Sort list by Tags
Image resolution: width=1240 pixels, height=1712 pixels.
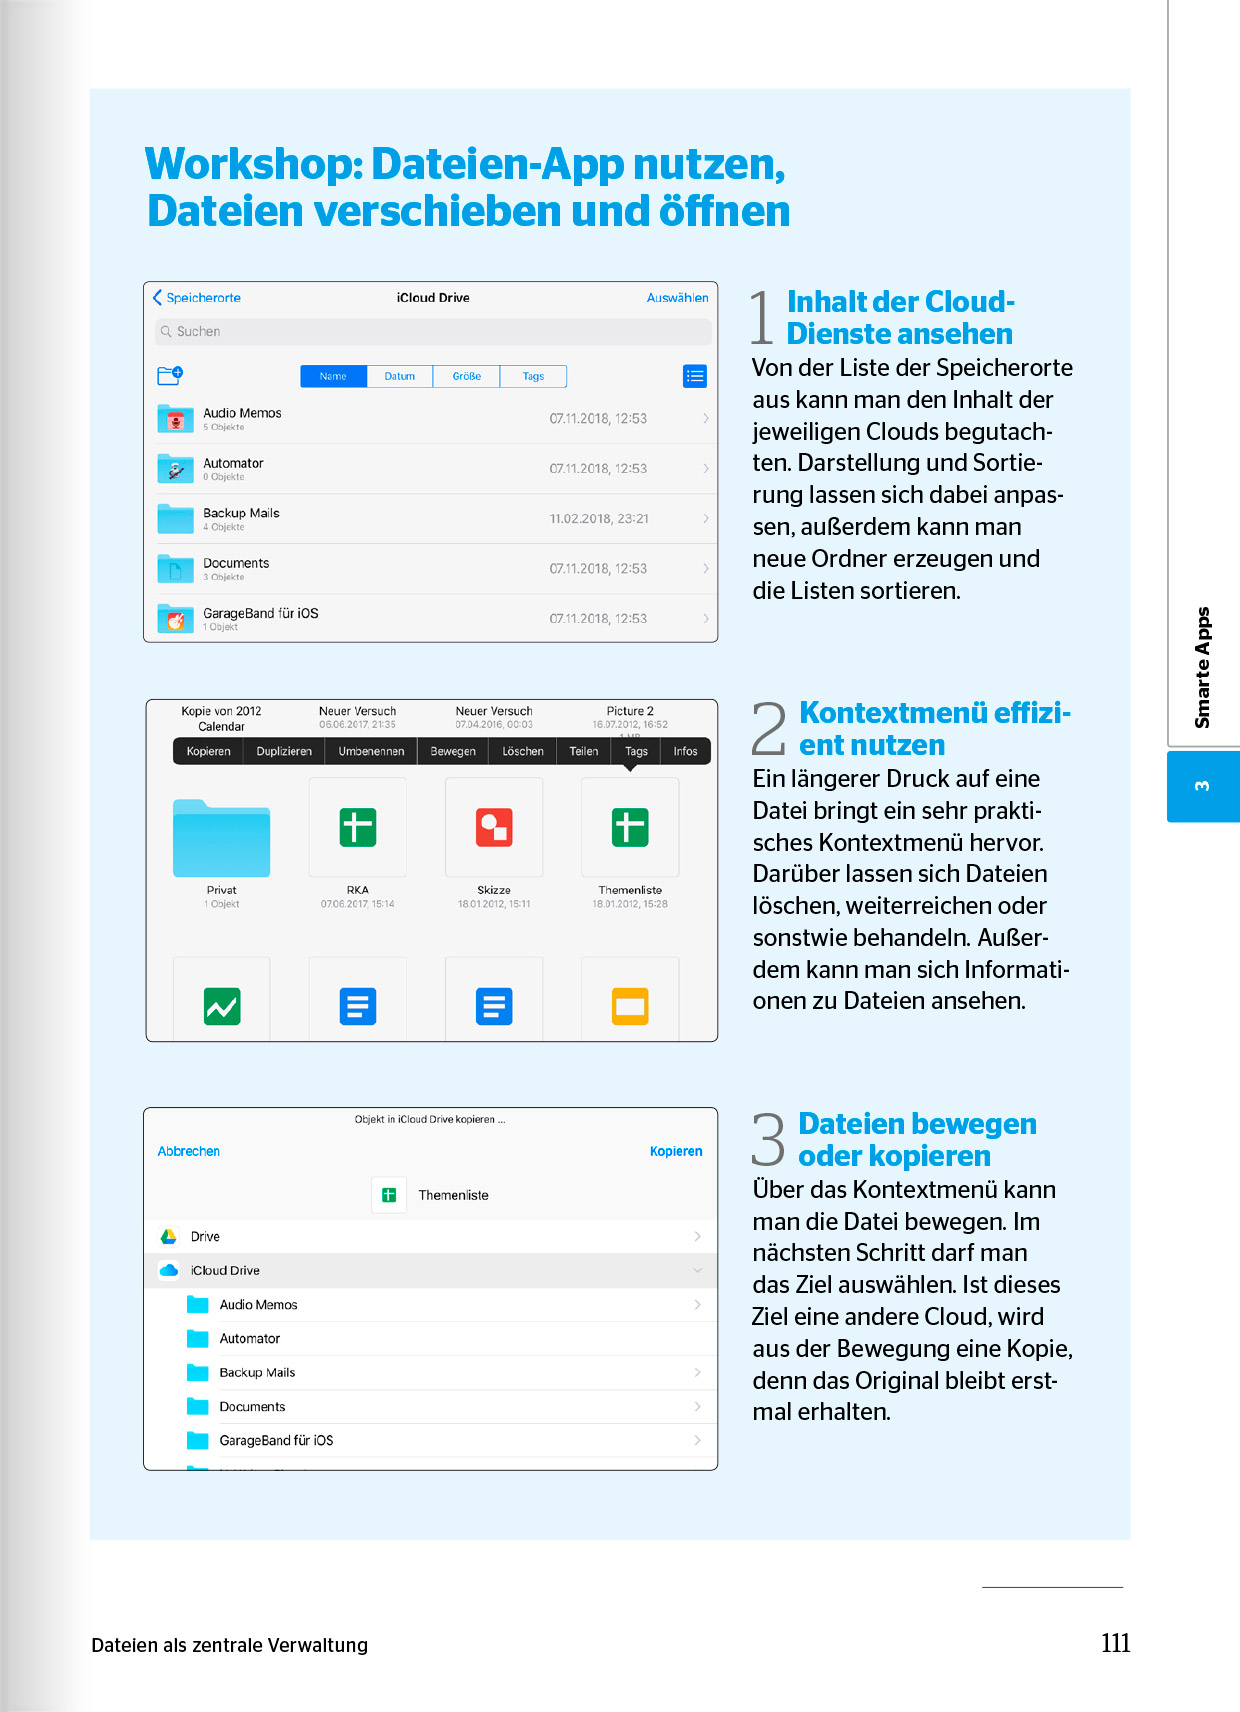[533, 376]
